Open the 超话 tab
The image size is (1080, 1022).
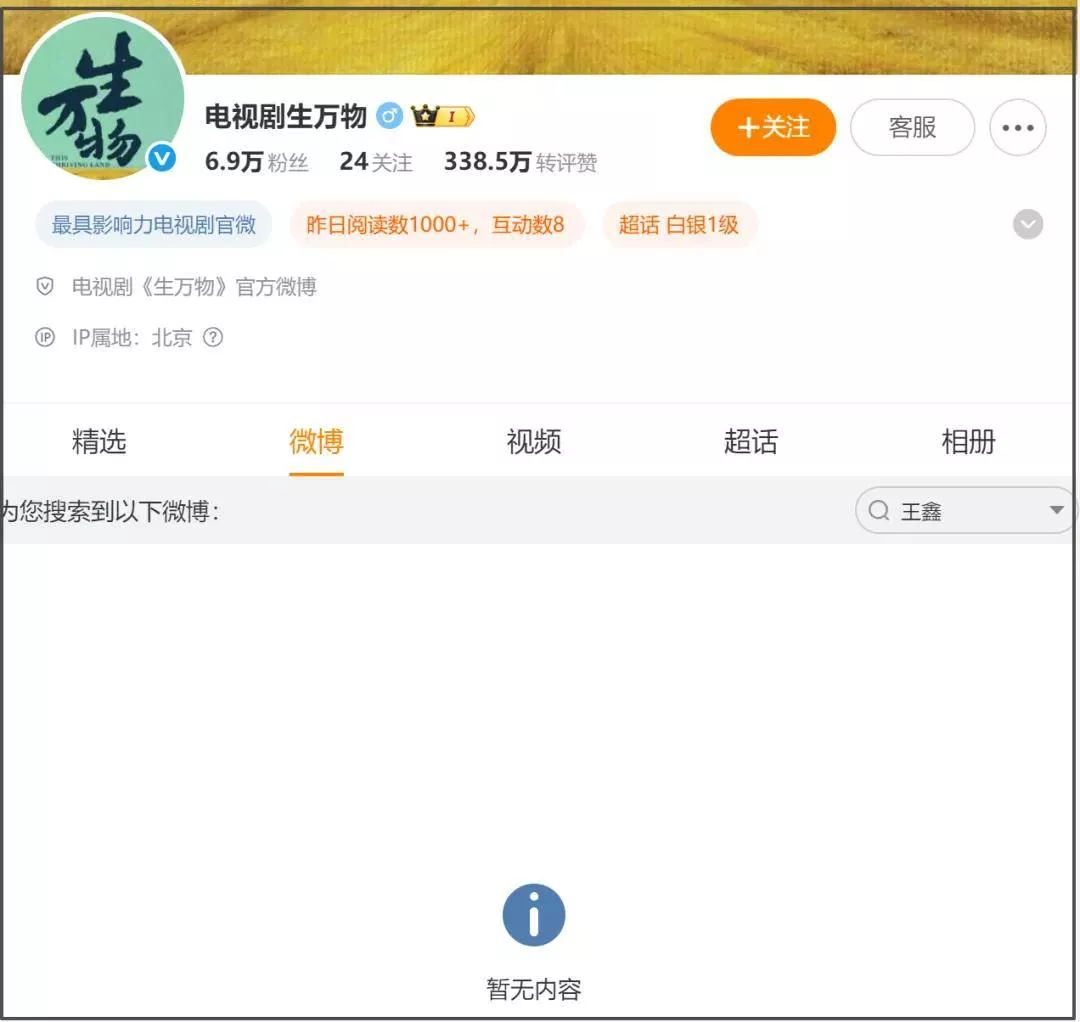750,442
